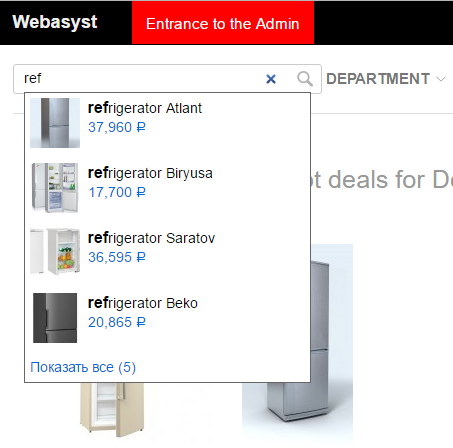Select the refrigerator Beko suggestion

pyautogui.click(x=167, y=317)
